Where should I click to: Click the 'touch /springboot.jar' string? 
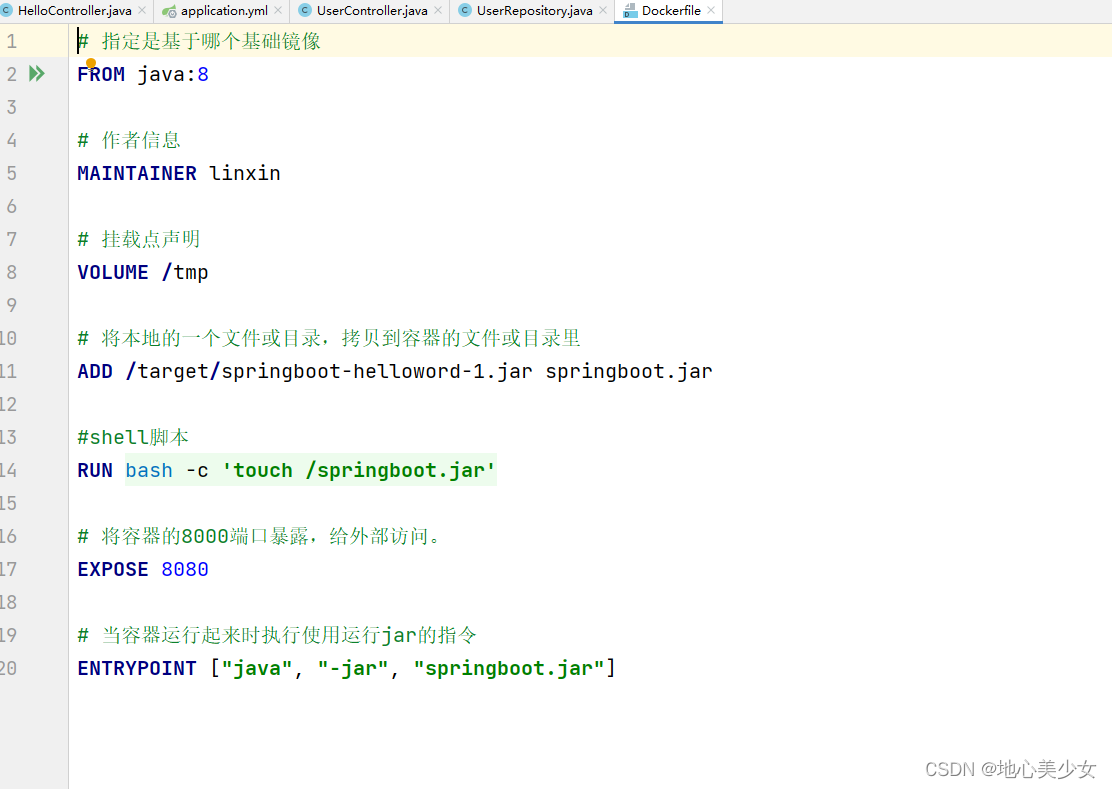tap(359, 471)
